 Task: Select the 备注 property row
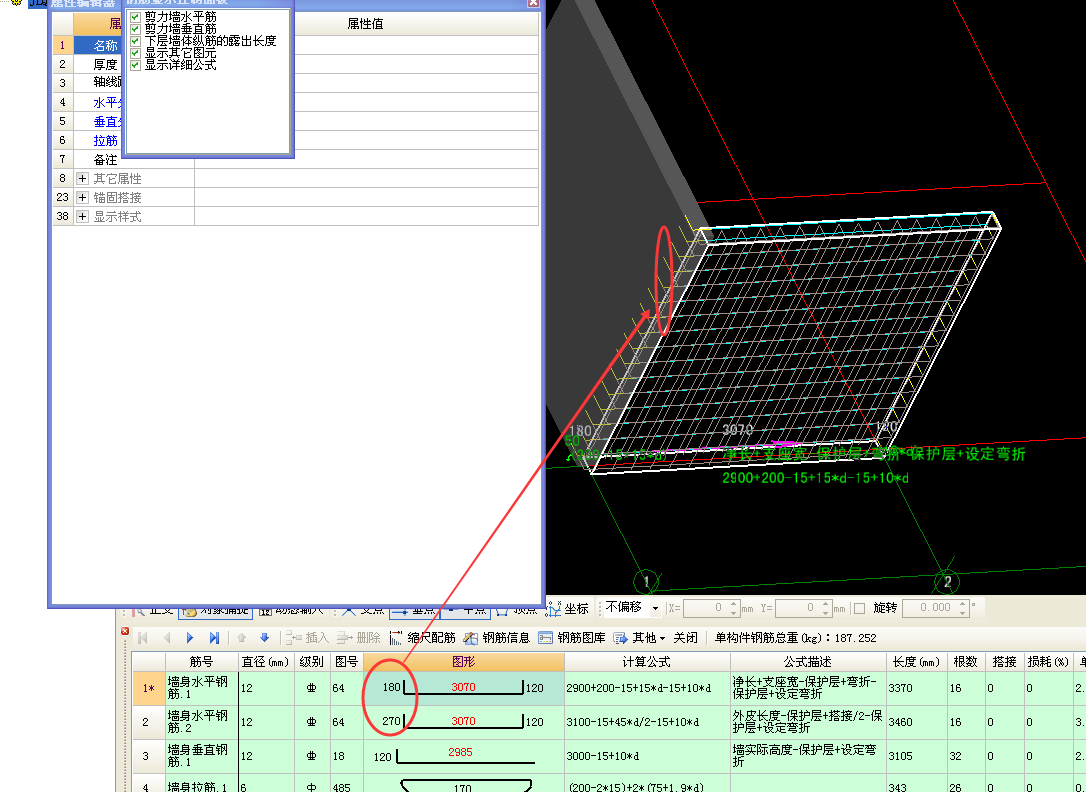(x=296, y=159)
